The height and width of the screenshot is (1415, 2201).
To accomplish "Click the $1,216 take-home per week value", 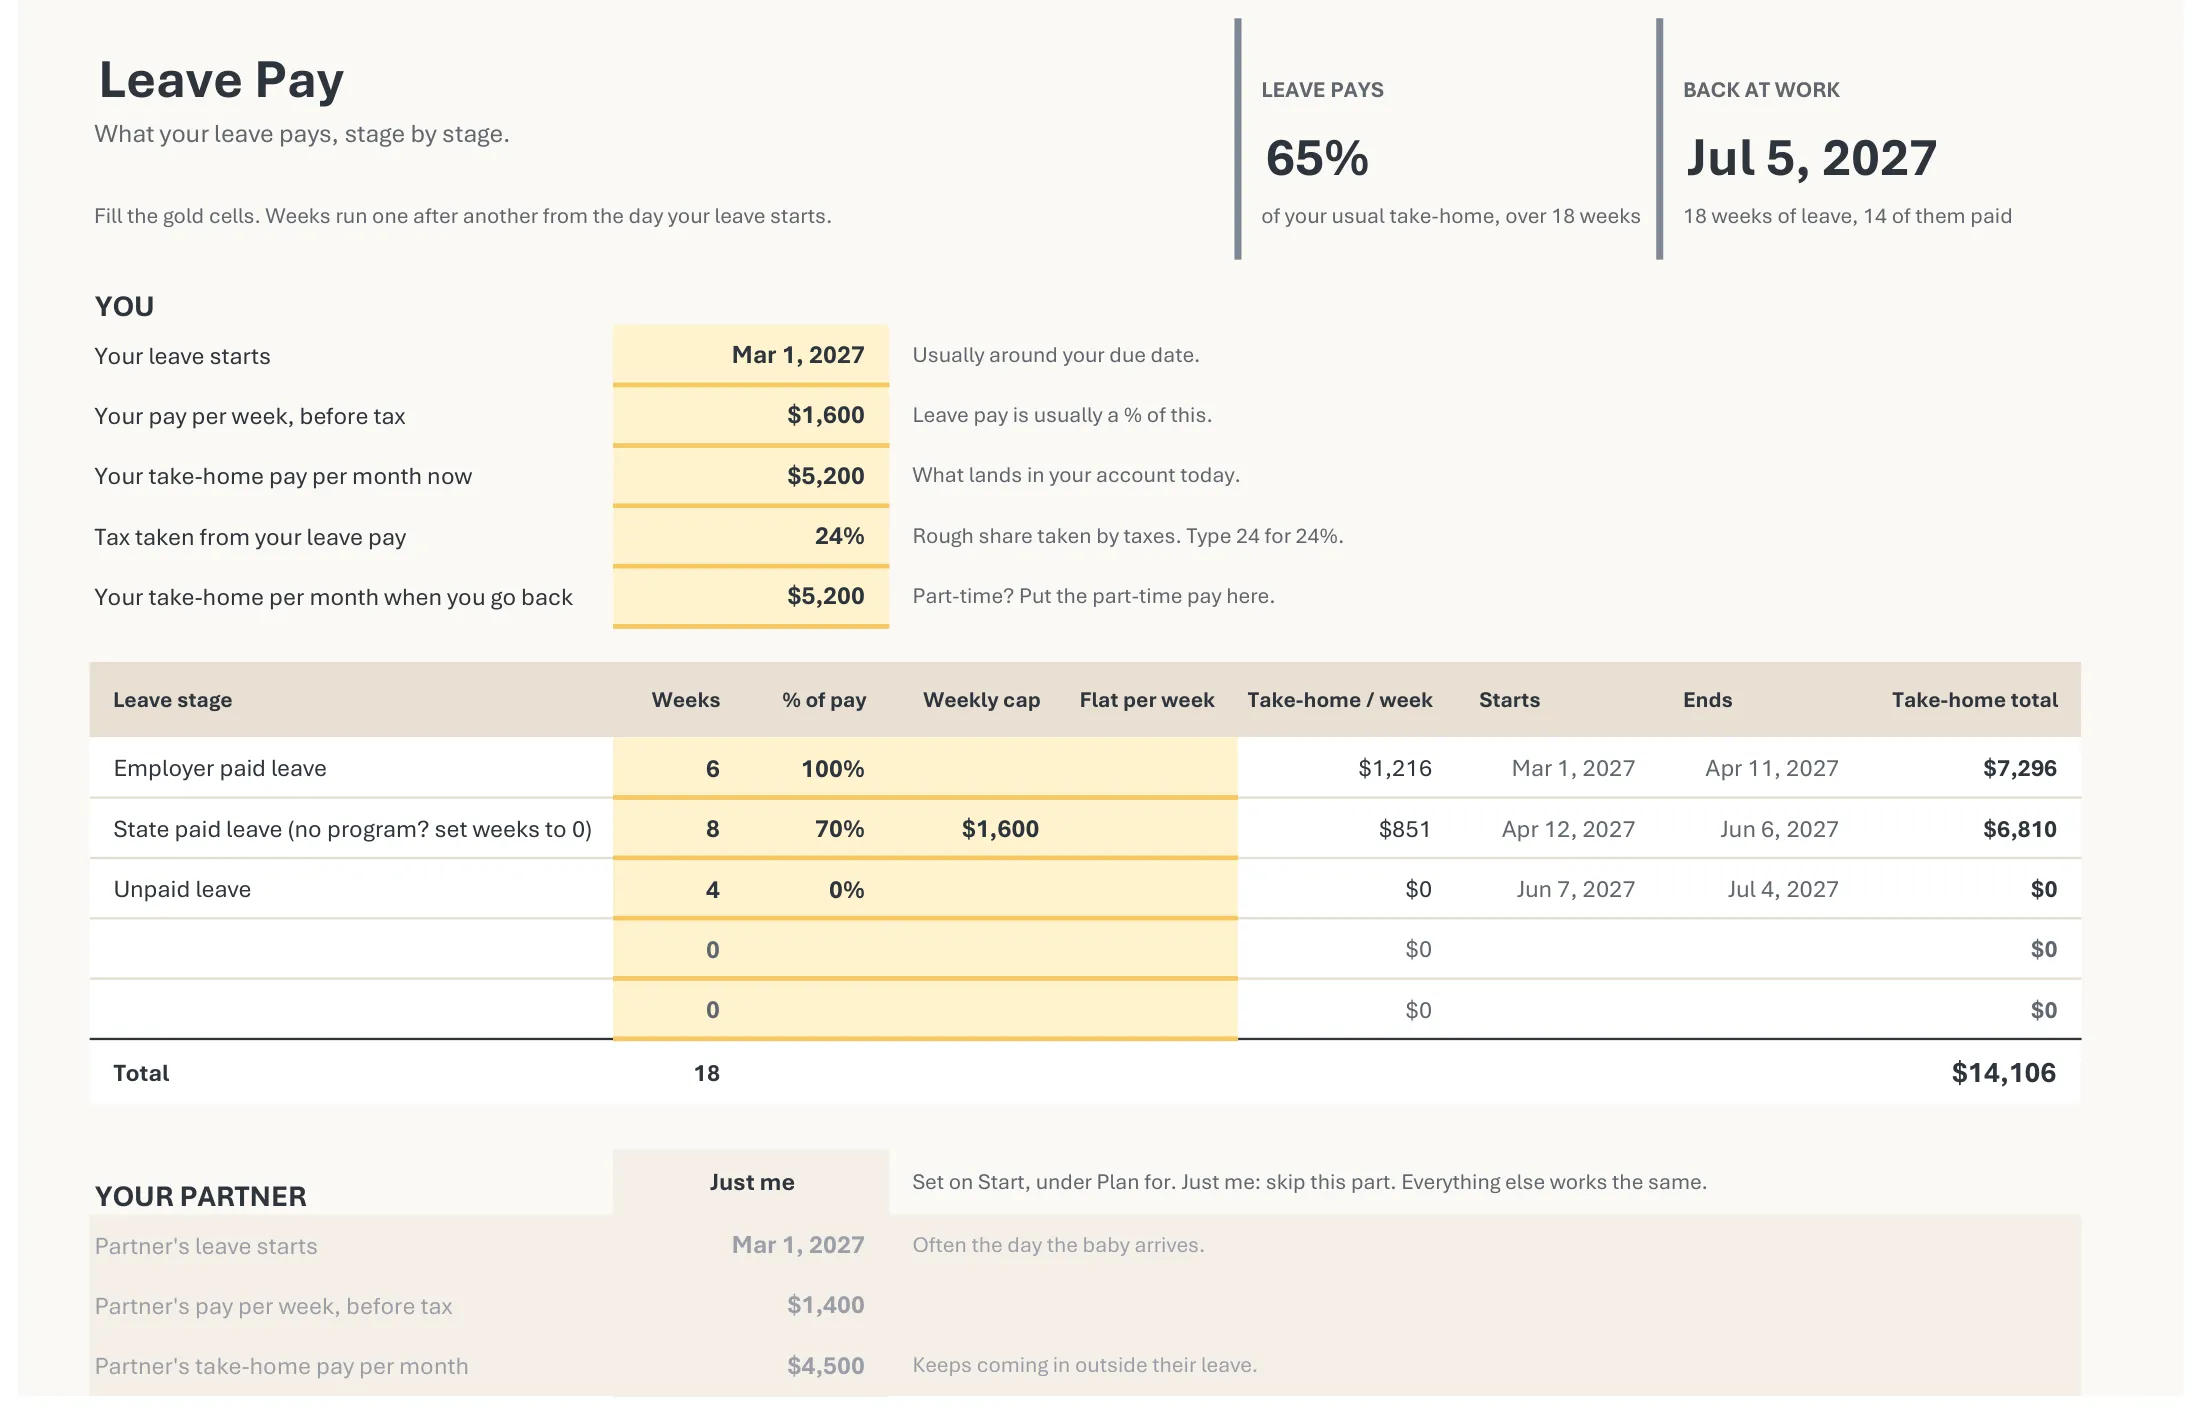I will tap(1394, 768).
